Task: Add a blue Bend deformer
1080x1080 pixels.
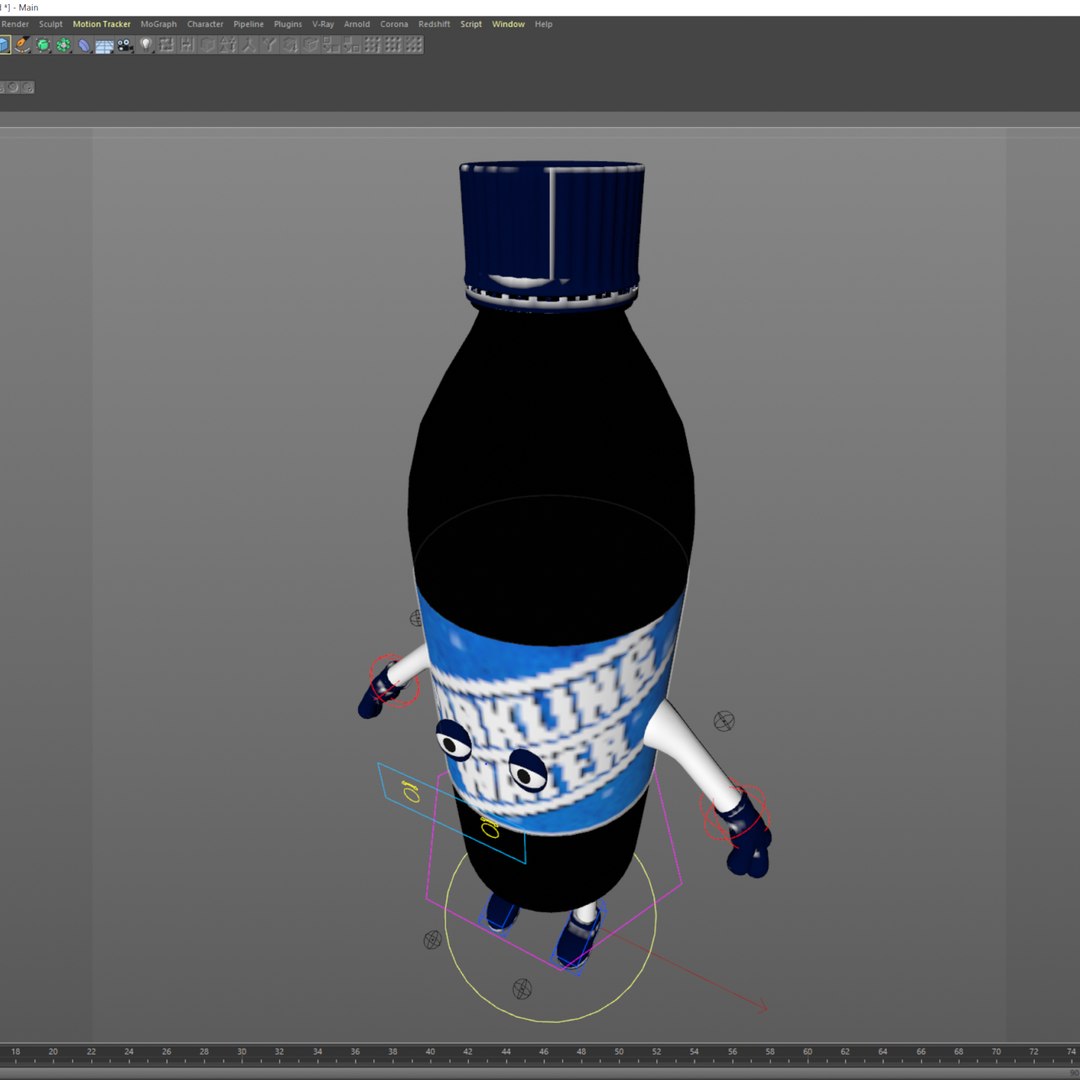Action: [84, 45]
